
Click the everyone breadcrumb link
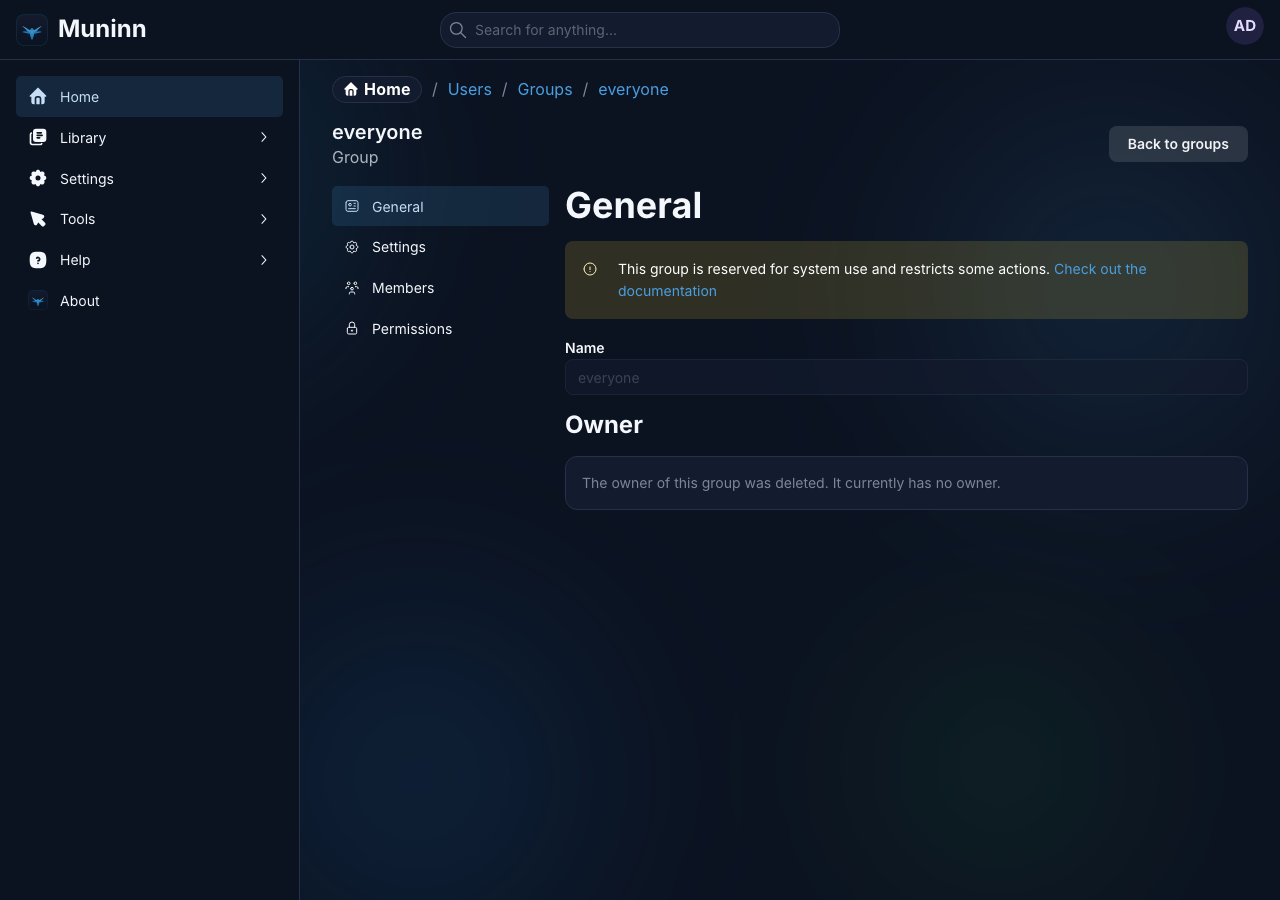[x=633, y=90]
